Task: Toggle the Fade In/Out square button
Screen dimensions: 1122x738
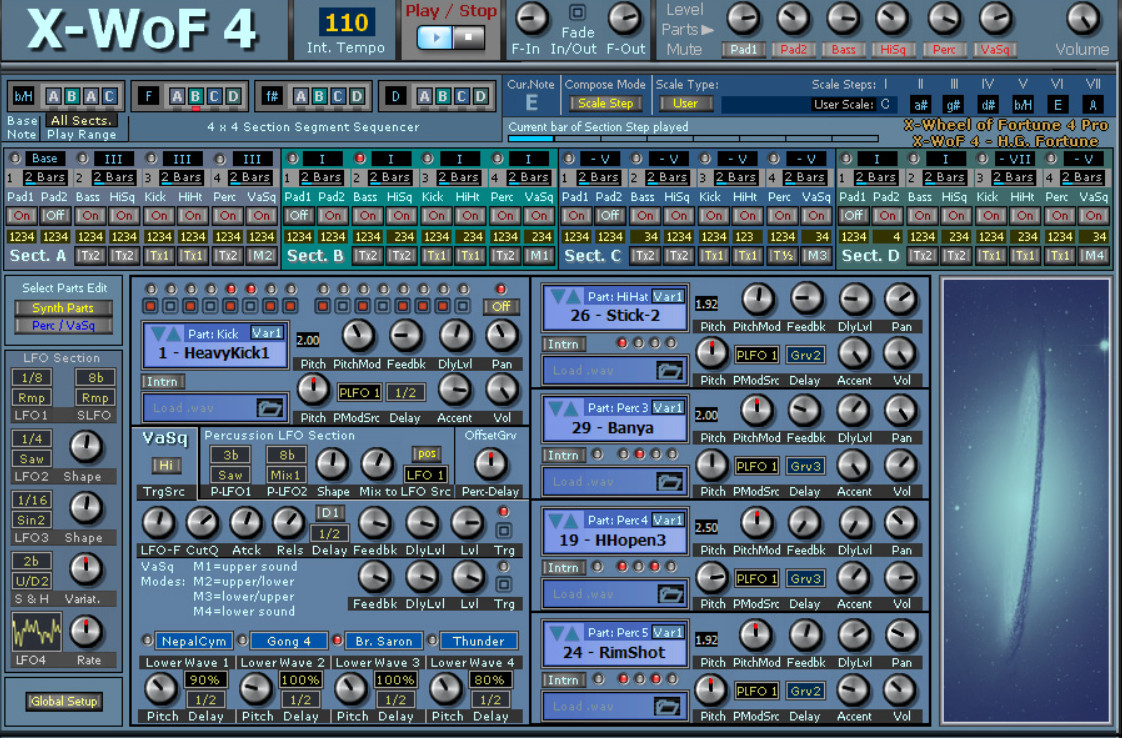Action: pos(577,12)
